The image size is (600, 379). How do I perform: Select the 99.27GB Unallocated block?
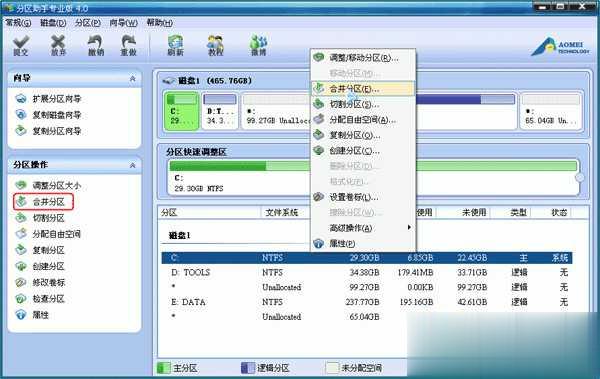tap(276, 111)
